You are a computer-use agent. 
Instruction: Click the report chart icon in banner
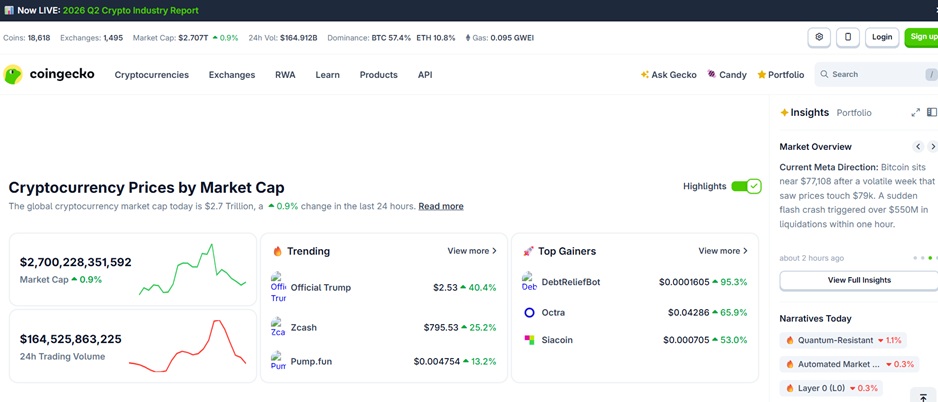(x=9, y=10)
